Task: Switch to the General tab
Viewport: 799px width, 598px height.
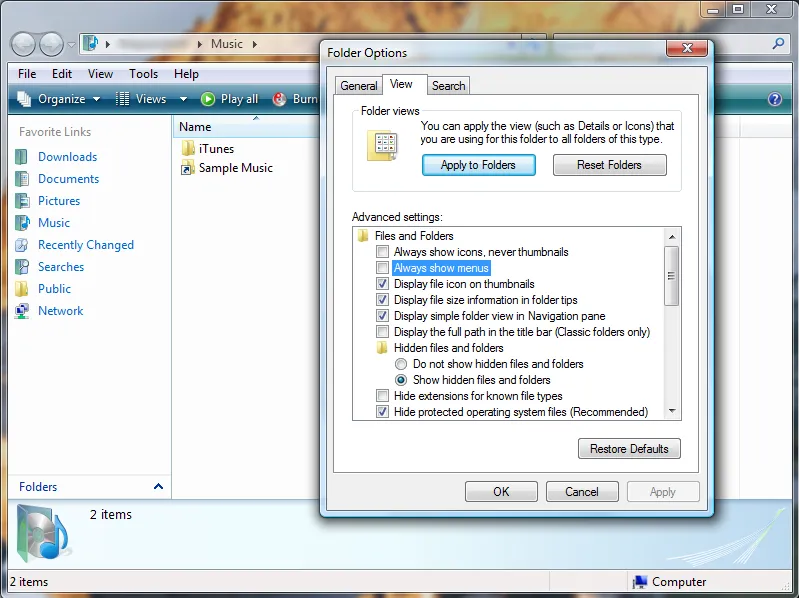Action: 358,86
